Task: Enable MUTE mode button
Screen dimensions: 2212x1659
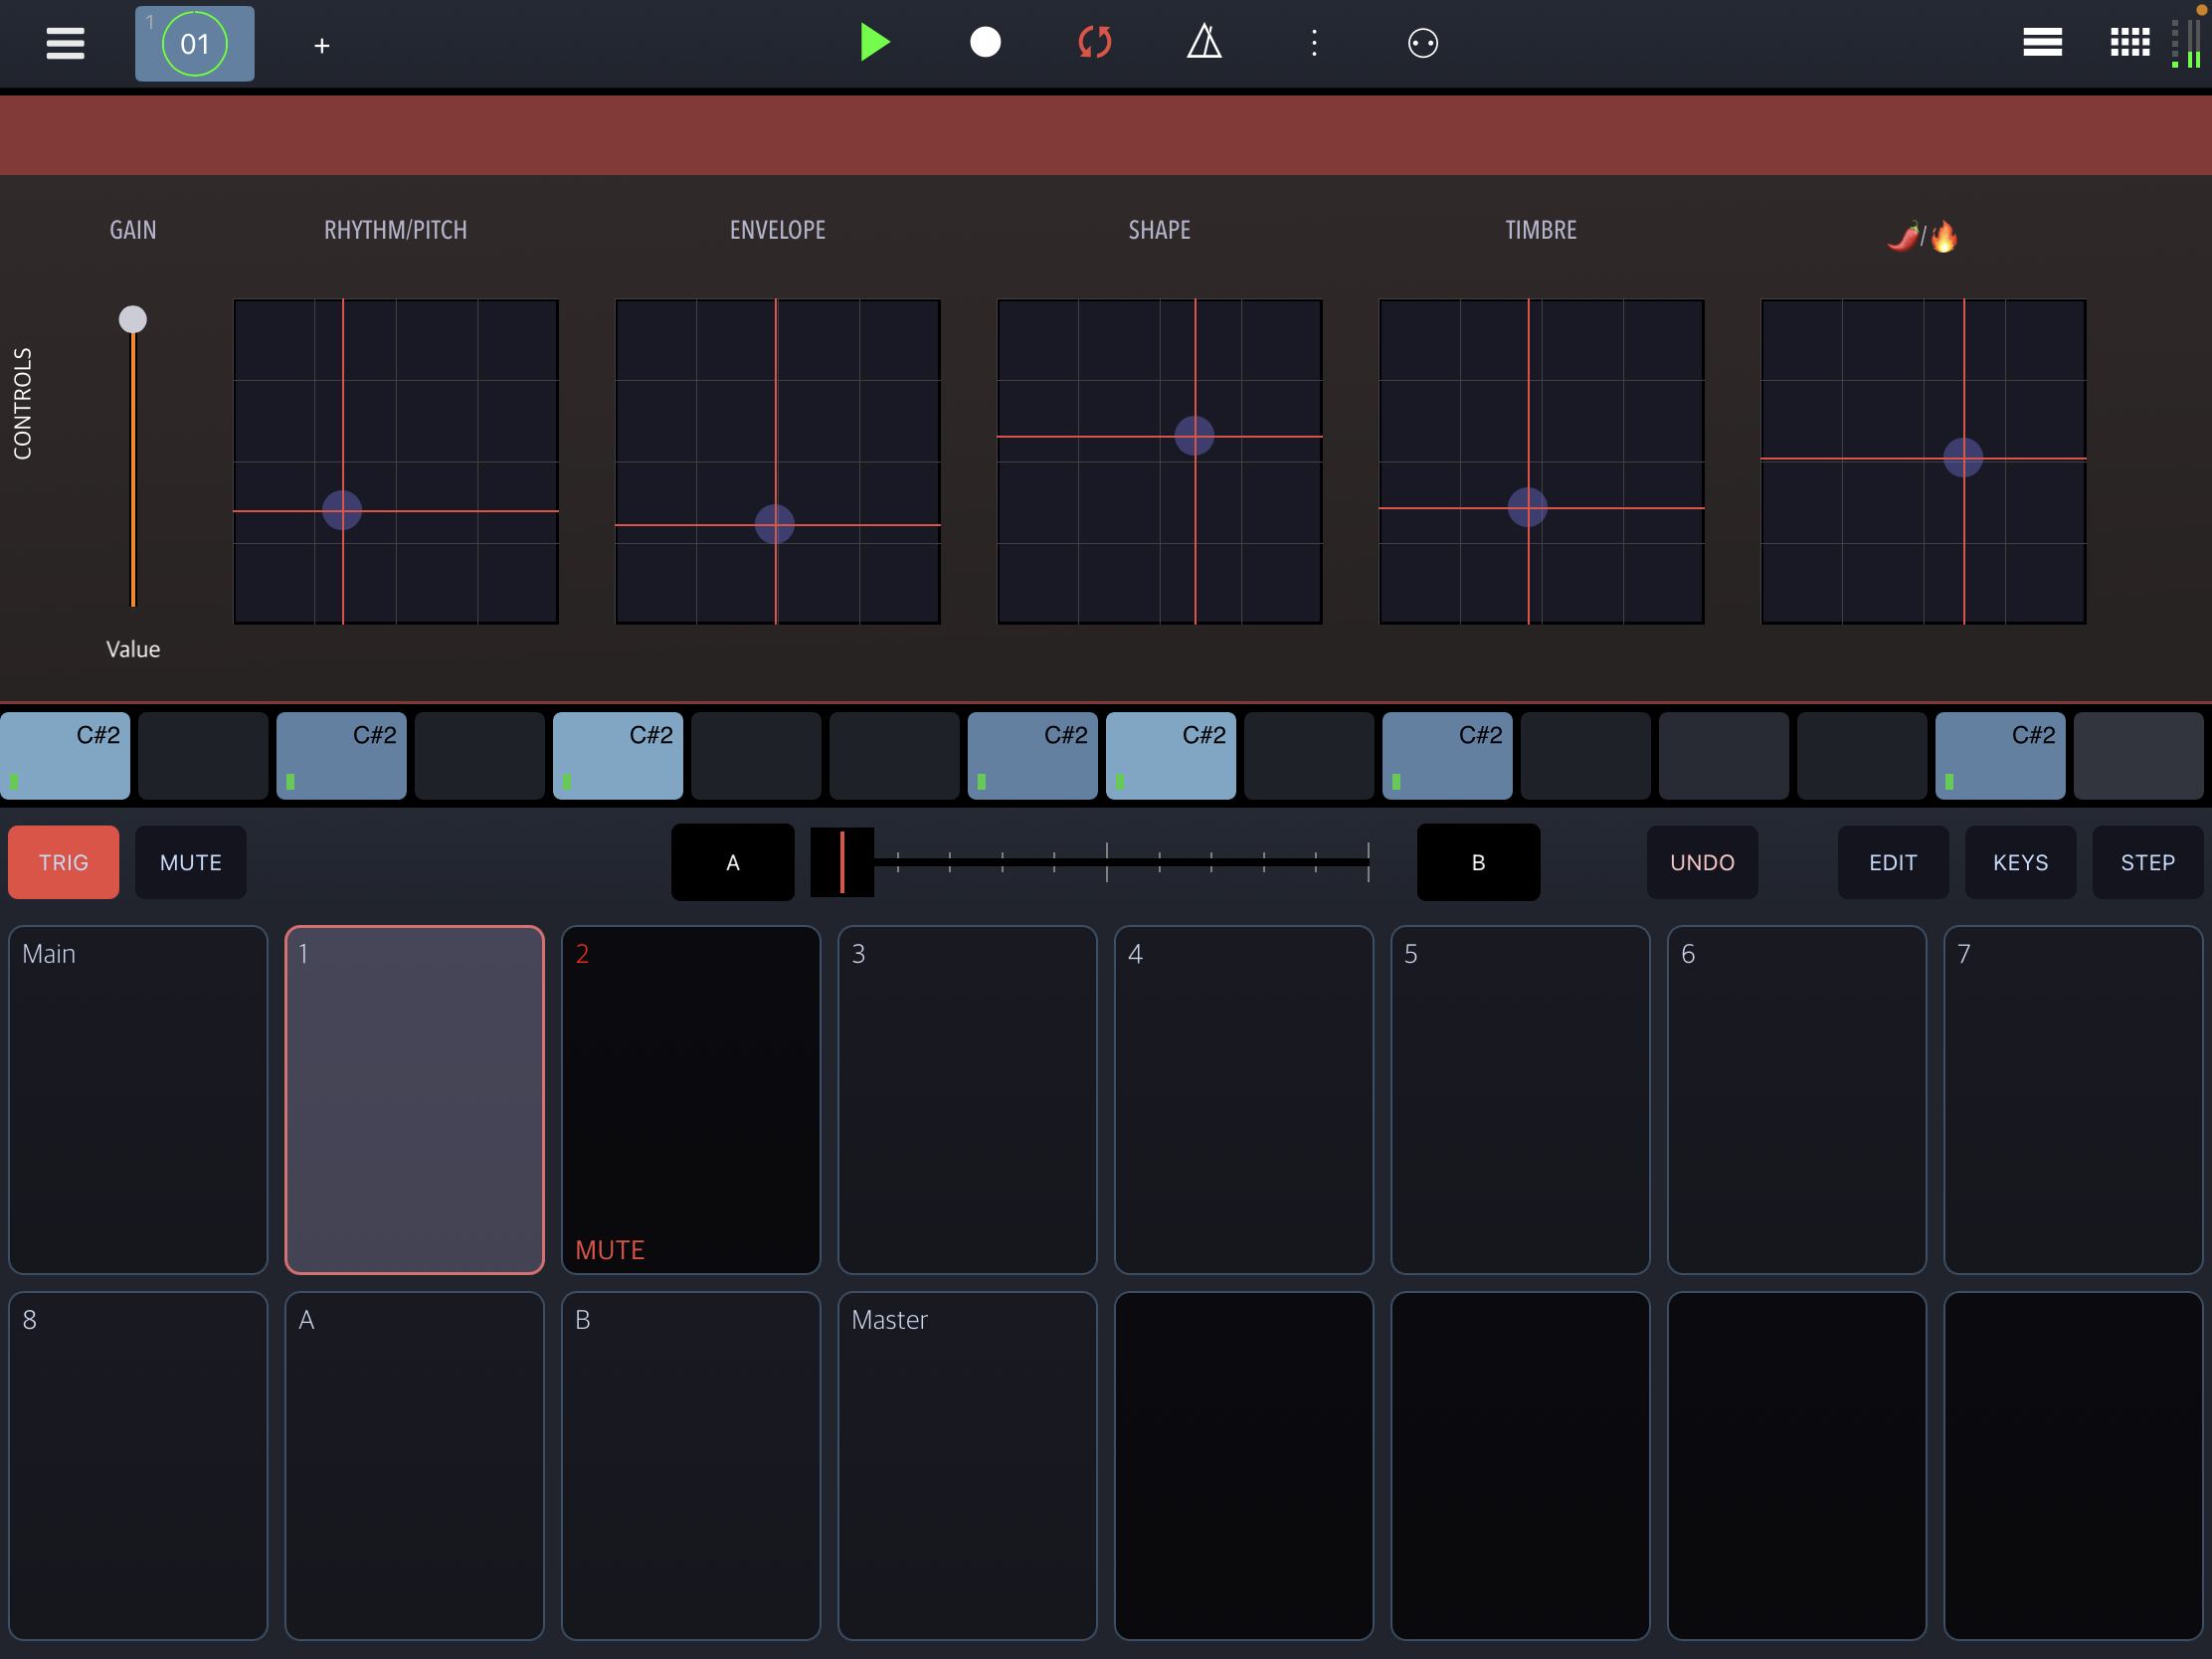Action: click(x=191, y=862)
